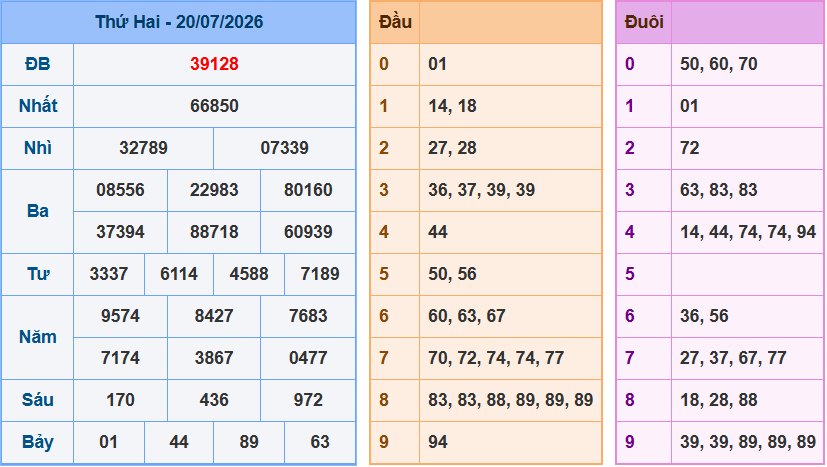Click the Đầu table header
The height and width of the screenshot is (467, 827).
click(x=395, y=22)
